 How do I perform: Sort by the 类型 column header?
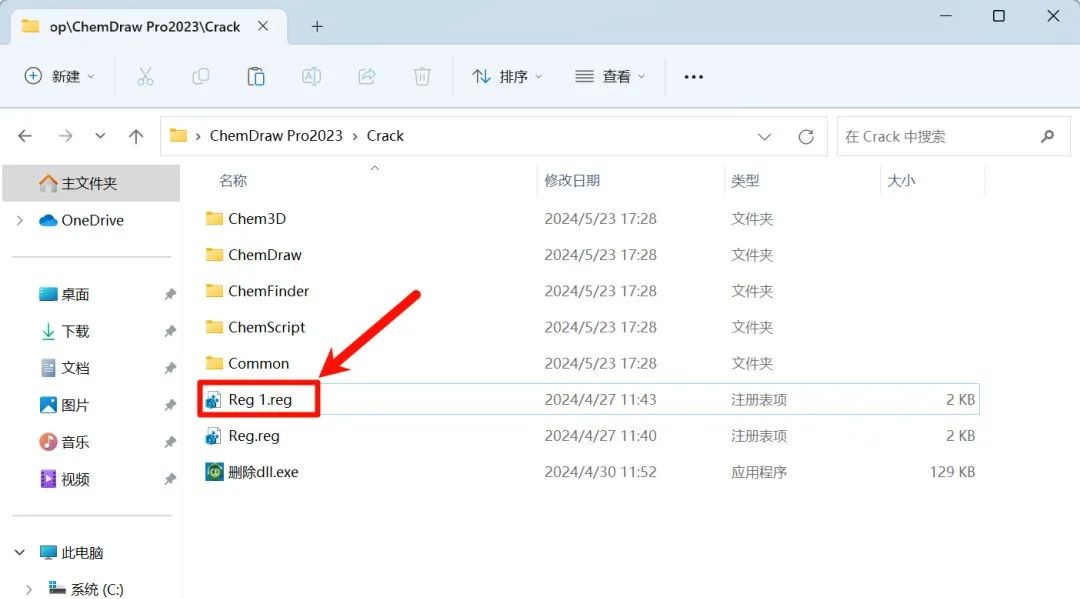(745, 180)
